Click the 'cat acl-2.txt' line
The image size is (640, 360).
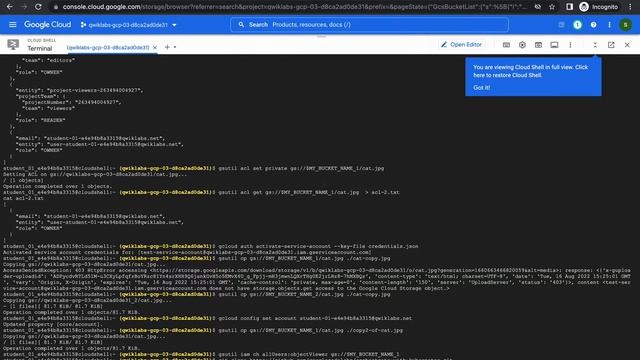tap(23, 198)
